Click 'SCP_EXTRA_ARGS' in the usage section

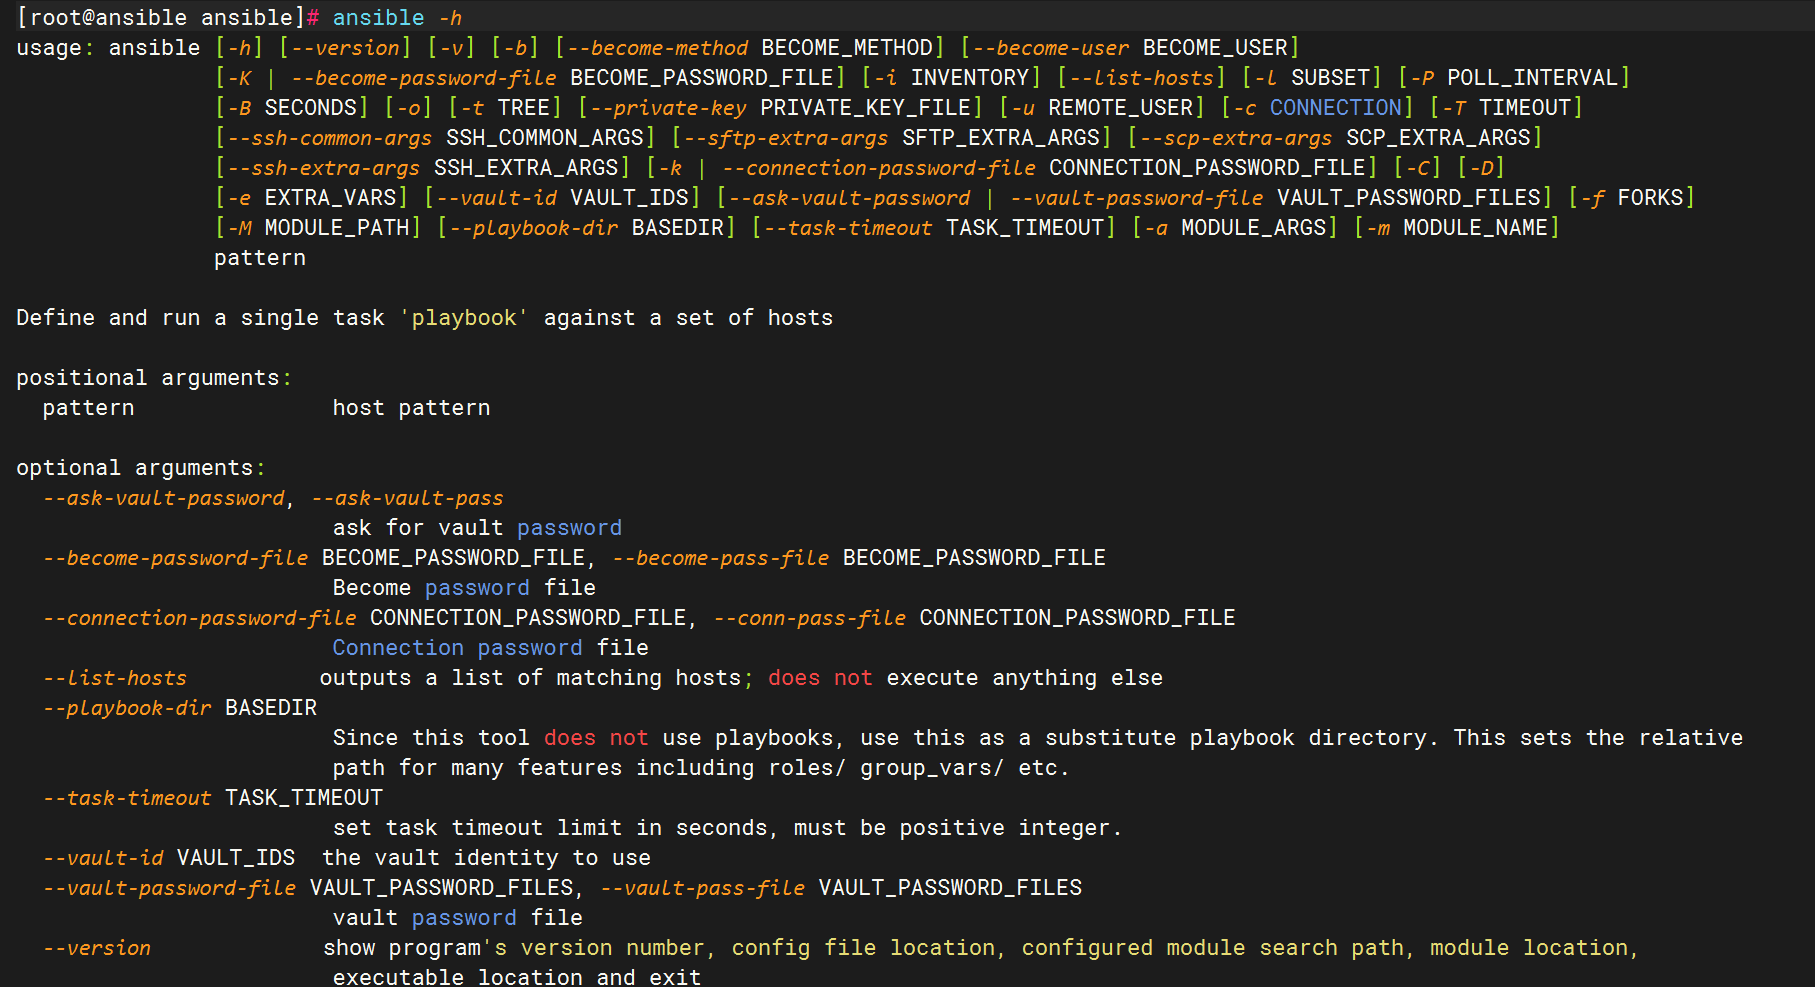(1438, 138)
